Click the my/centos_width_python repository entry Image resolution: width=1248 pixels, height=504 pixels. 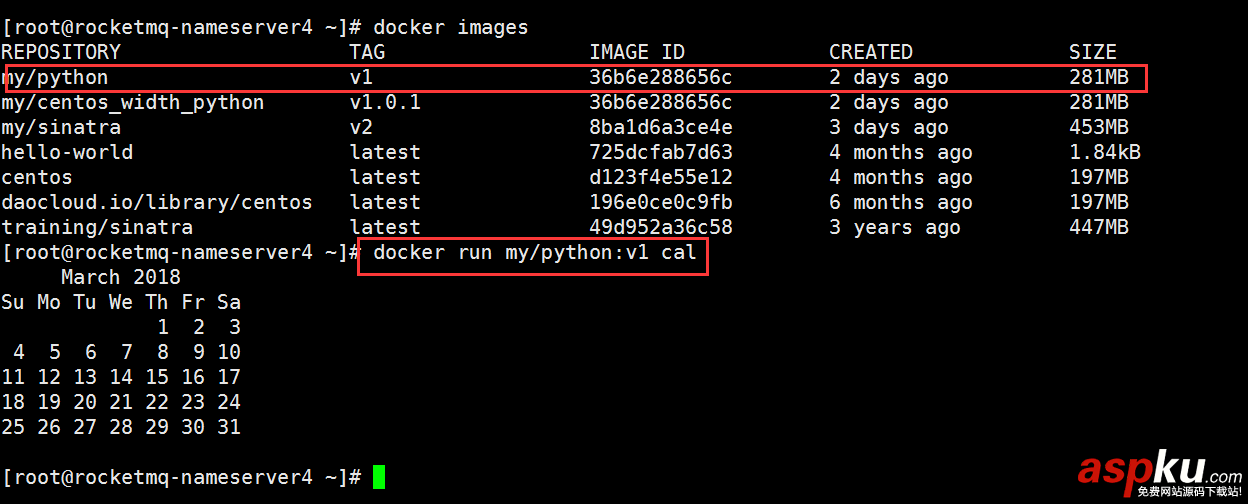[132, 102]
